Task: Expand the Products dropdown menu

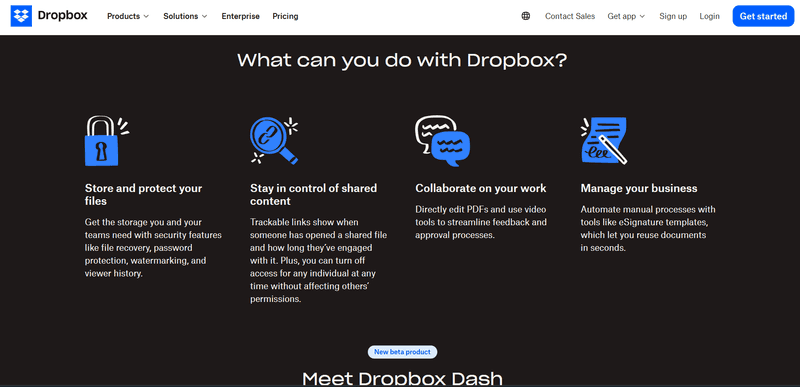Action: tap(128, 16)
